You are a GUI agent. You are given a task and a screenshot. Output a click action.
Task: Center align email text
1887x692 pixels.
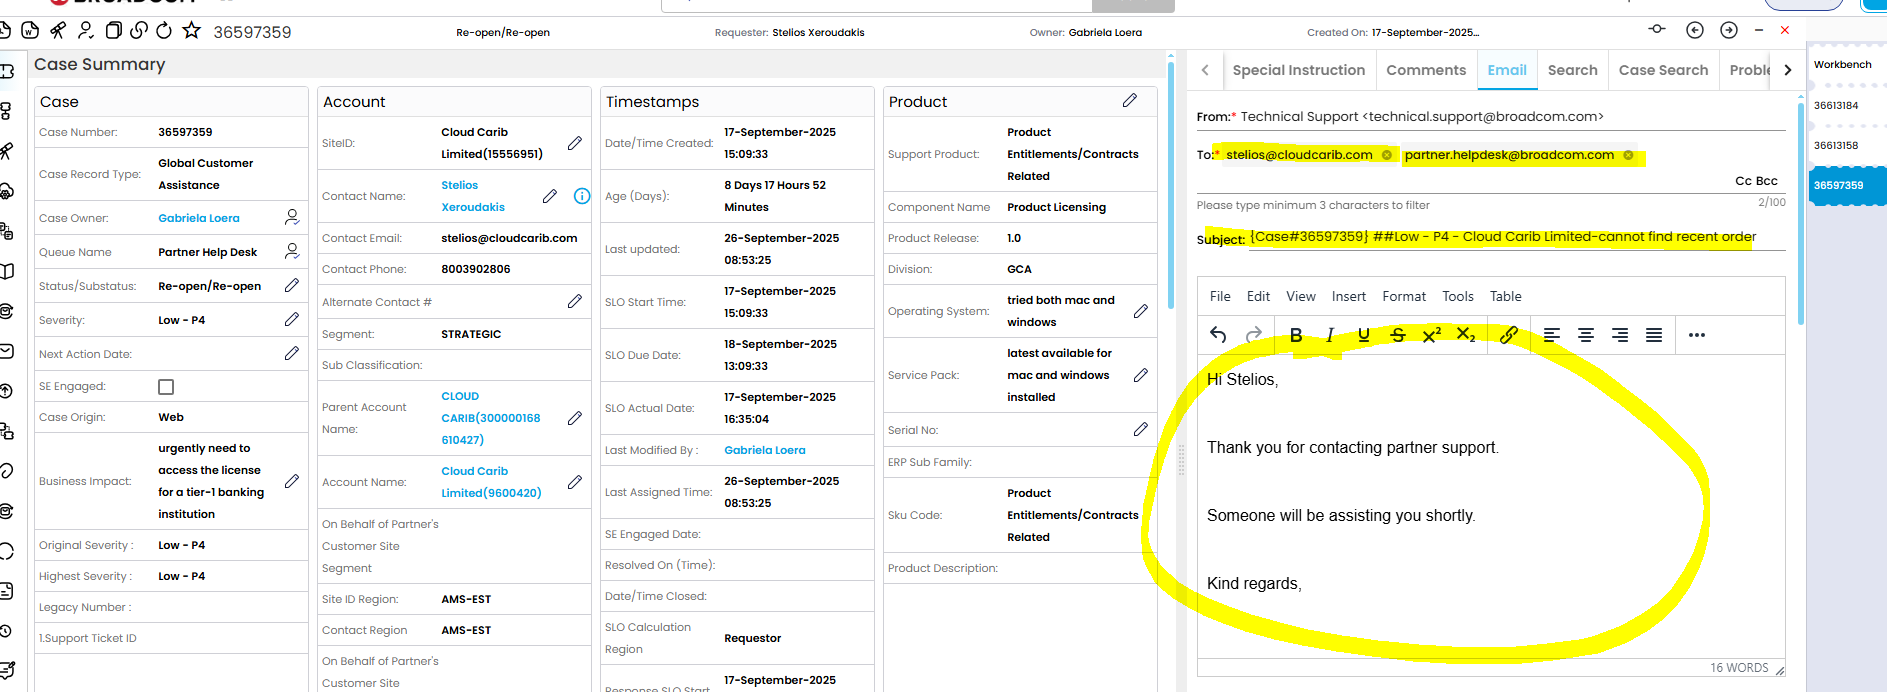point(1586,335)
